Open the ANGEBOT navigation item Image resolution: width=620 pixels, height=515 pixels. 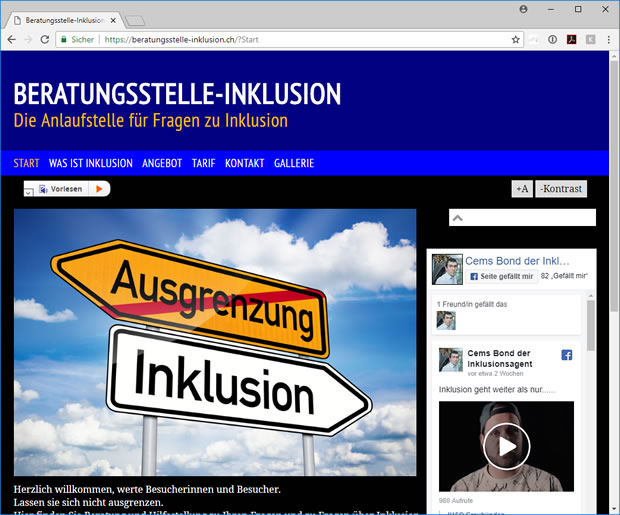click(x=162, y=163)
